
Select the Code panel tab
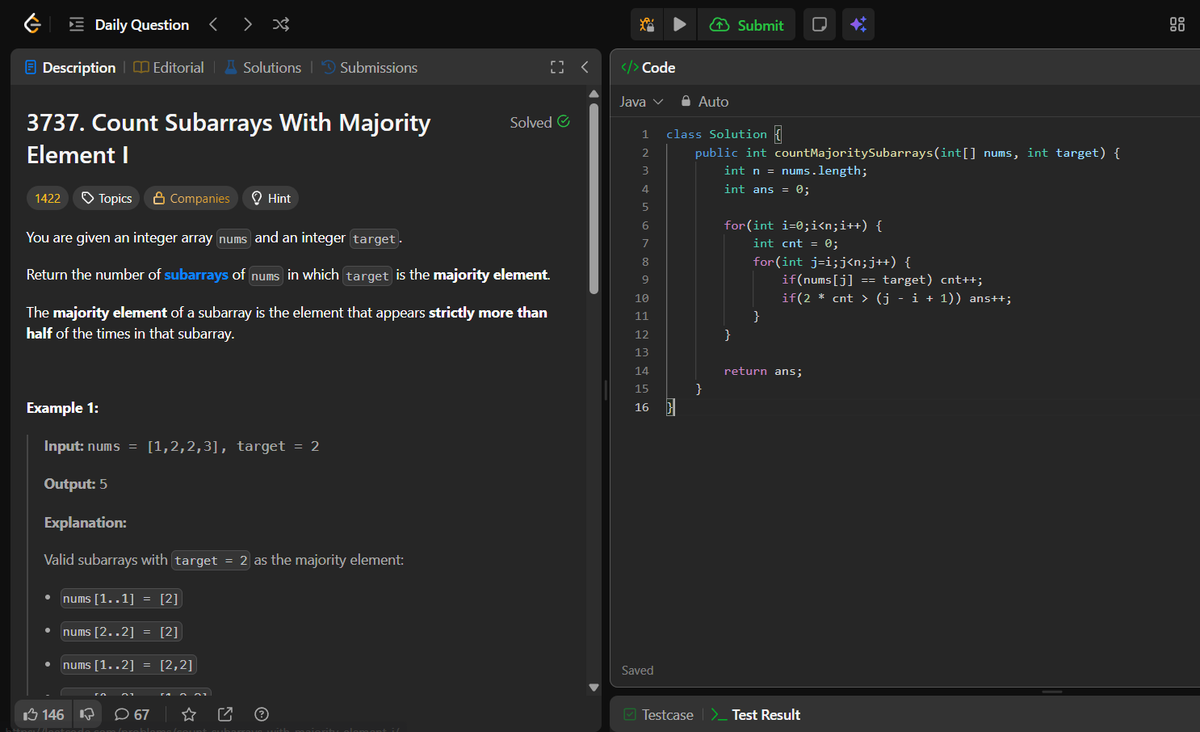648,67
